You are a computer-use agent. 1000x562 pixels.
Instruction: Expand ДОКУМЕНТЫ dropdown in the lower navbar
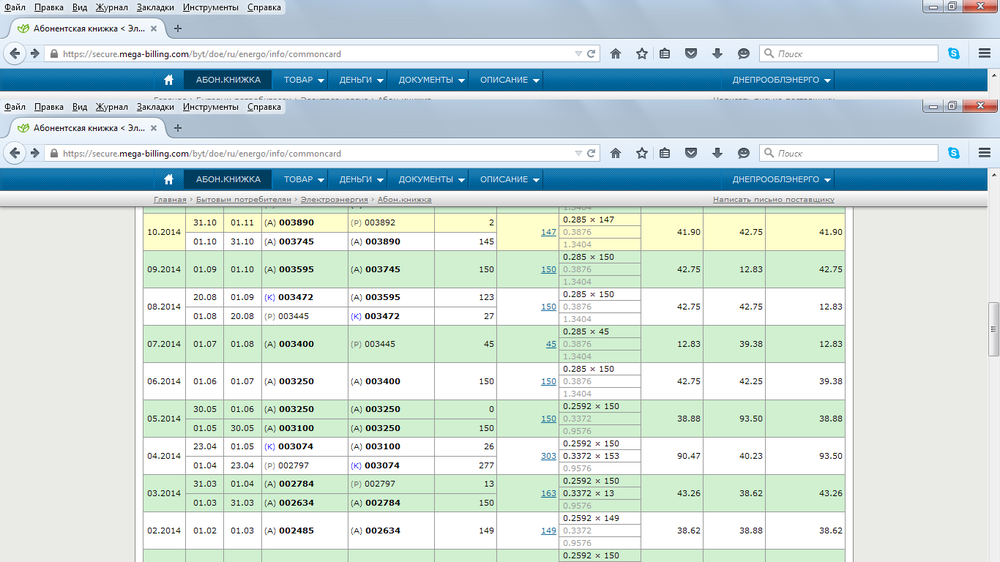click(x=432, y=180)
